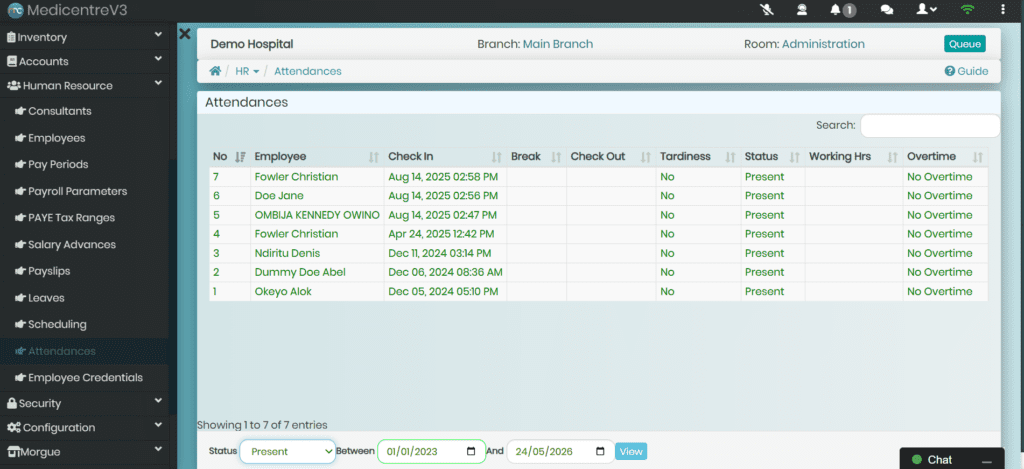Open PAYE Tax Ranges menu item

point(71,218)
